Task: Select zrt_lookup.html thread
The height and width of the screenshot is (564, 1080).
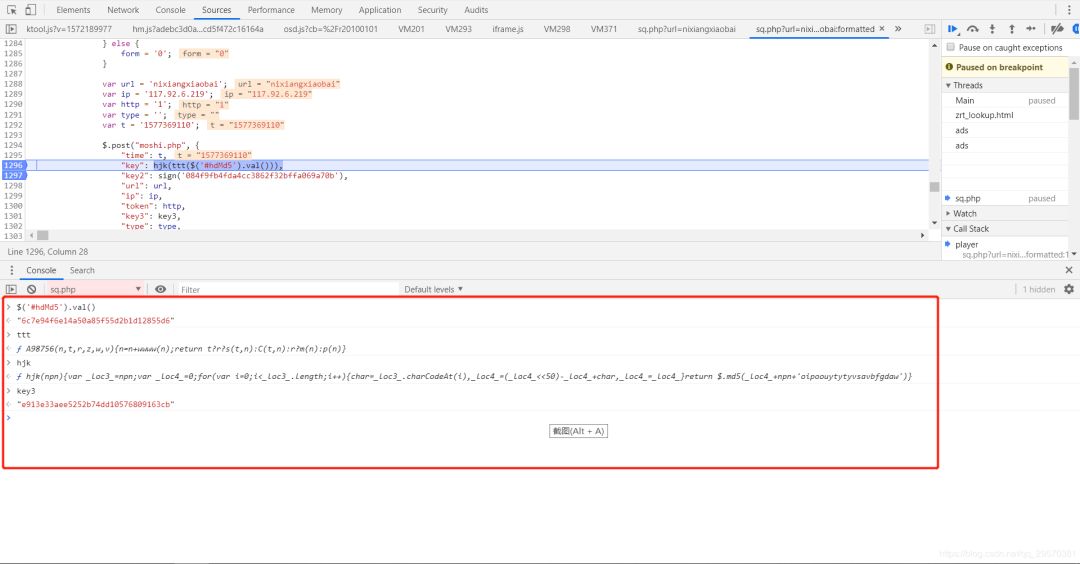Action: click(983, 115)
